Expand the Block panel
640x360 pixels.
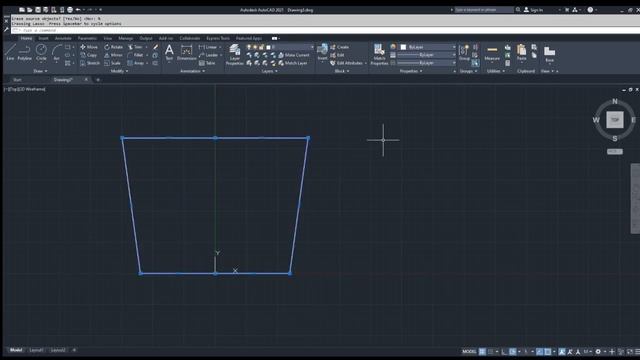tap(342, 71)
